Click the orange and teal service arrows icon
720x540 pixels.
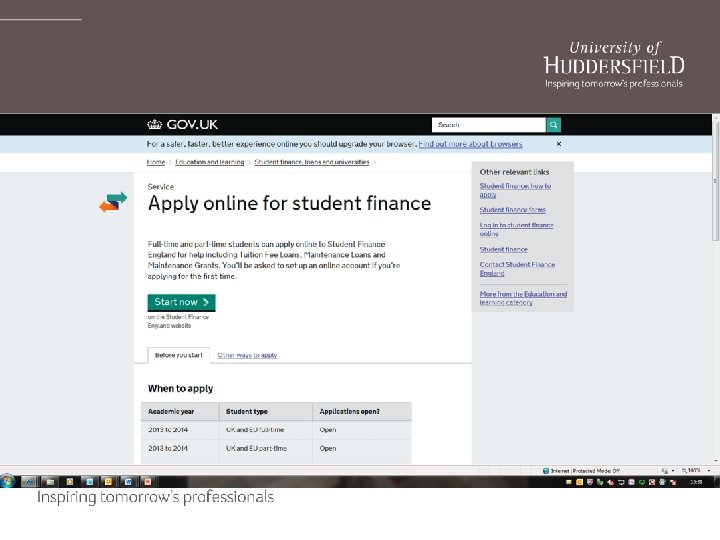[113, 202]
